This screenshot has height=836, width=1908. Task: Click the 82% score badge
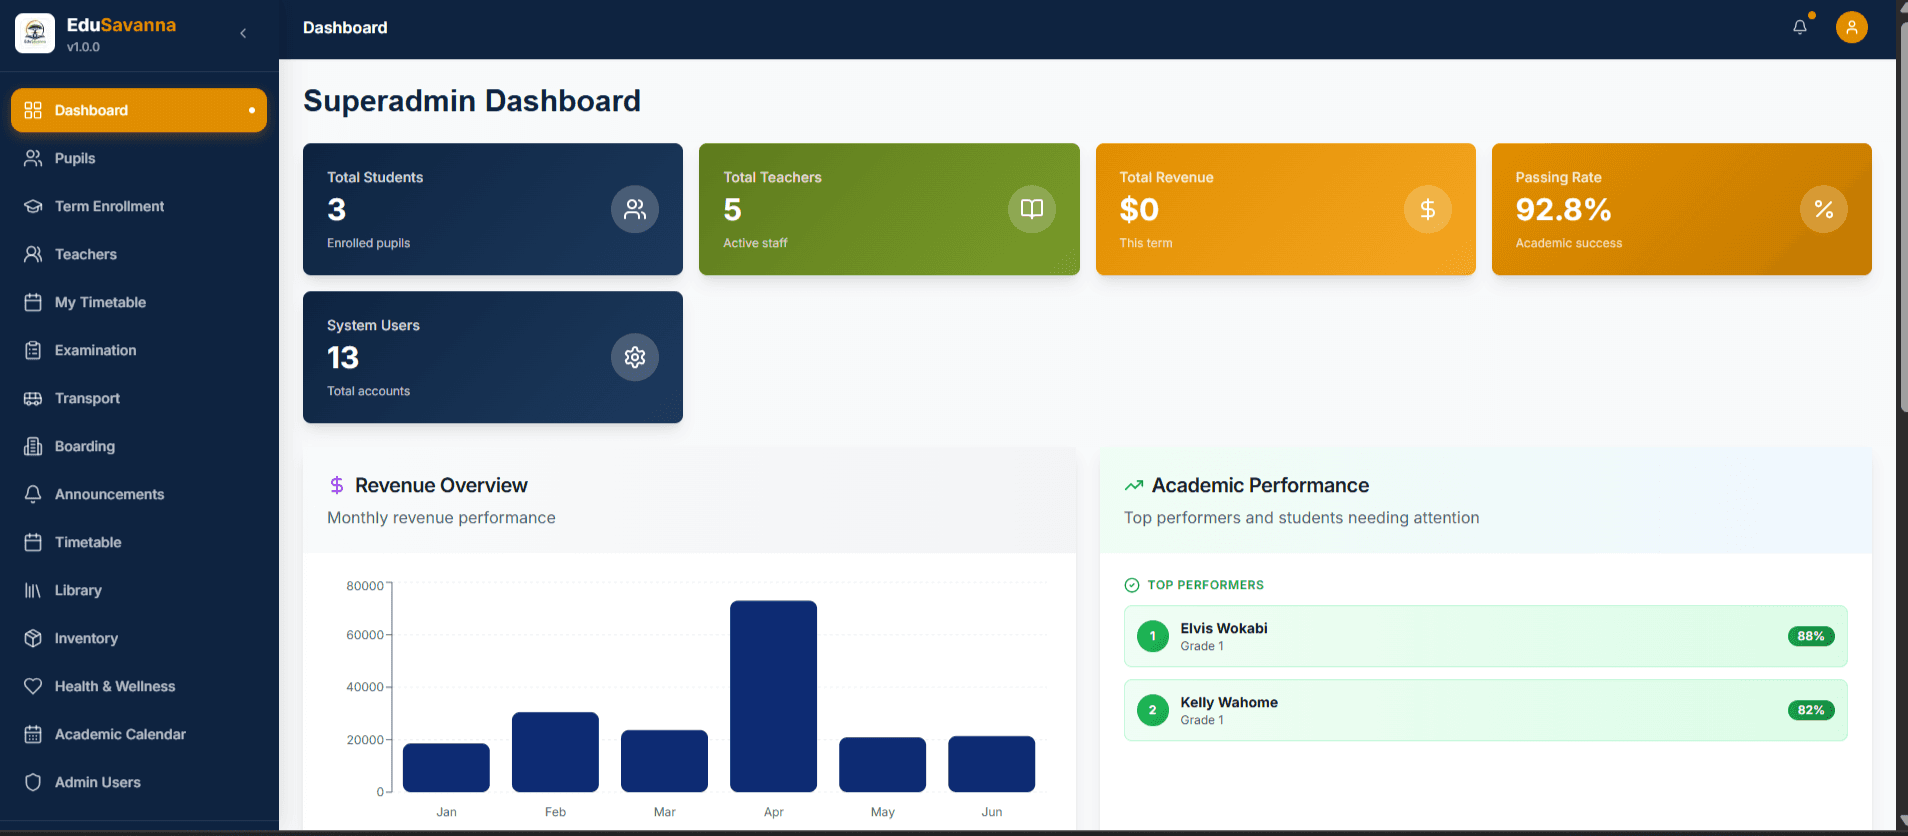[x=1810, y=710]
